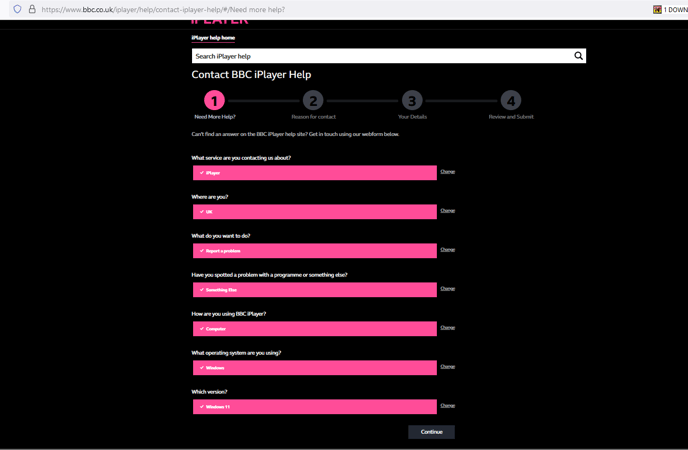
Task: Click the downloads extension icon in toolbar
Action: pyautogui.click(x=657, y=9)
